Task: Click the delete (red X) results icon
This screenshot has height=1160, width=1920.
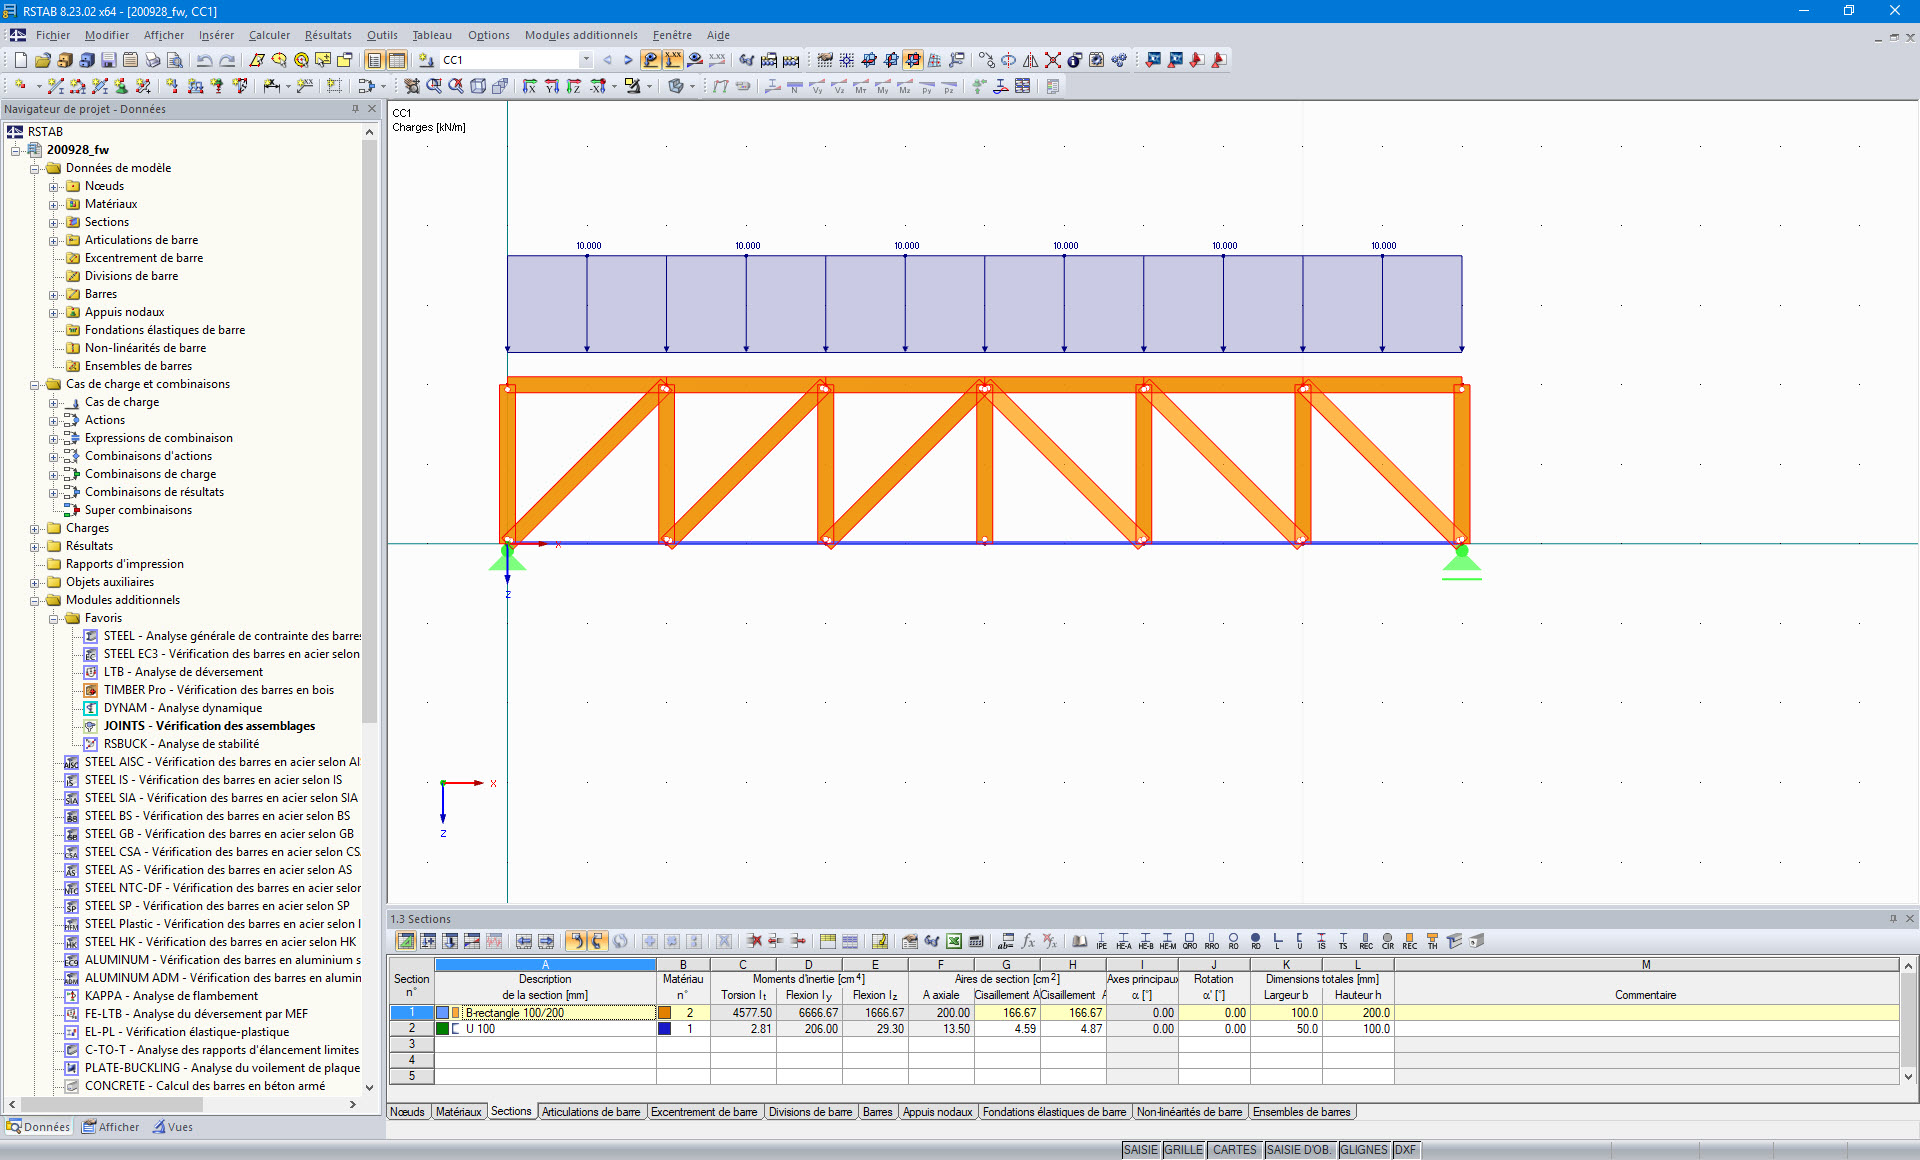Action: click(x=1053, y=60)
